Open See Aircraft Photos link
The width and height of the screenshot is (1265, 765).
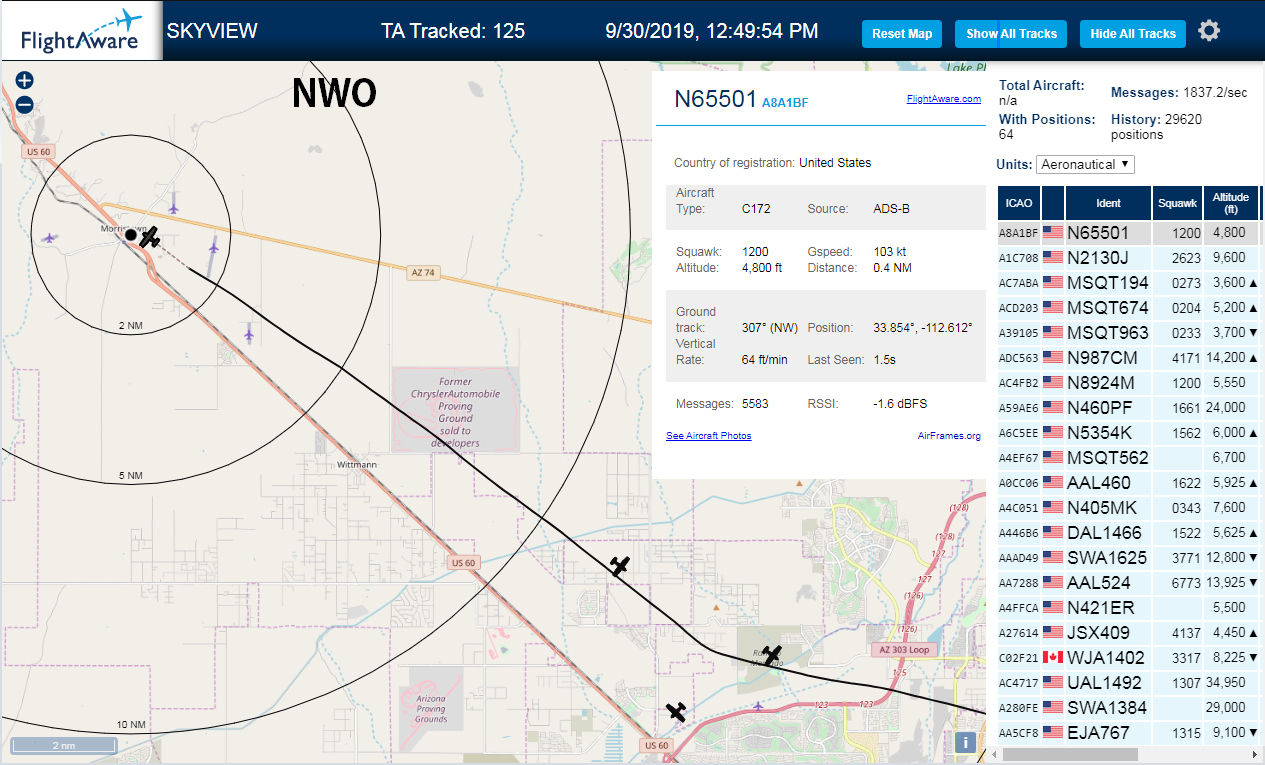coord(708,436)
